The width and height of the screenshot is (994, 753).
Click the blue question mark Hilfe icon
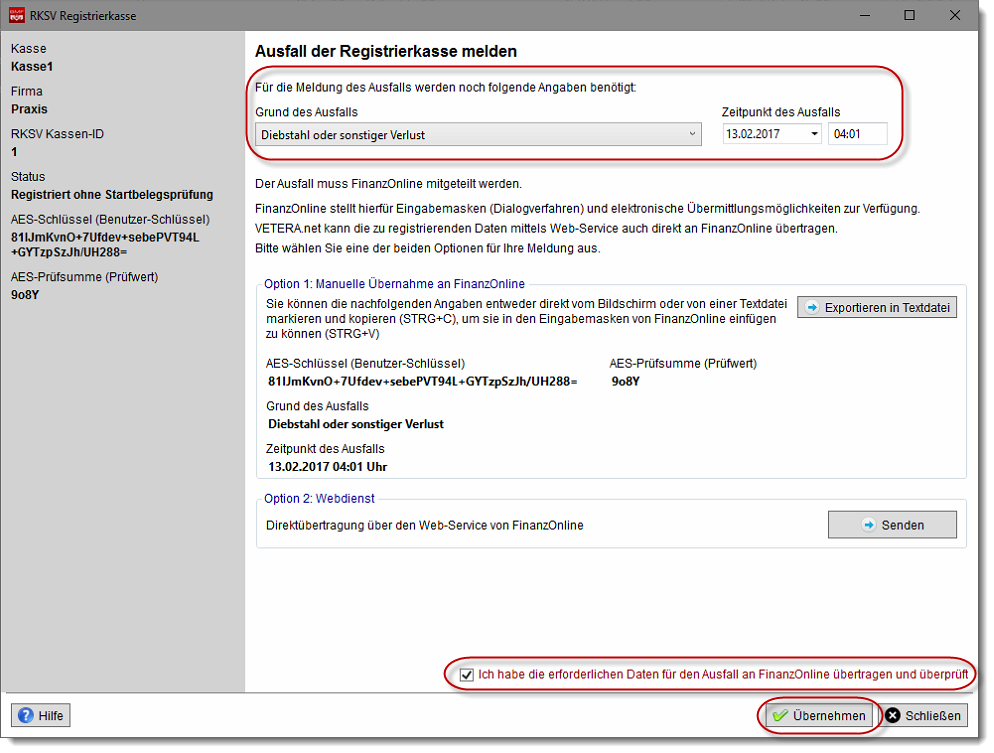26,715
